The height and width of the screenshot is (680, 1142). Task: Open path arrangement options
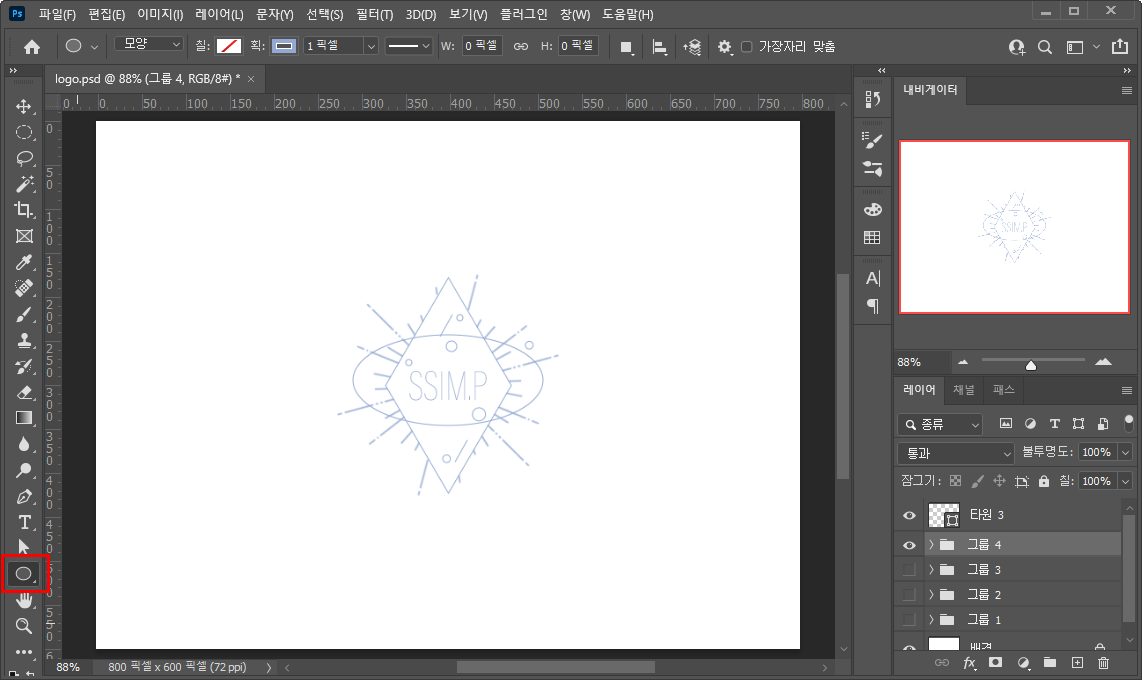692,47
